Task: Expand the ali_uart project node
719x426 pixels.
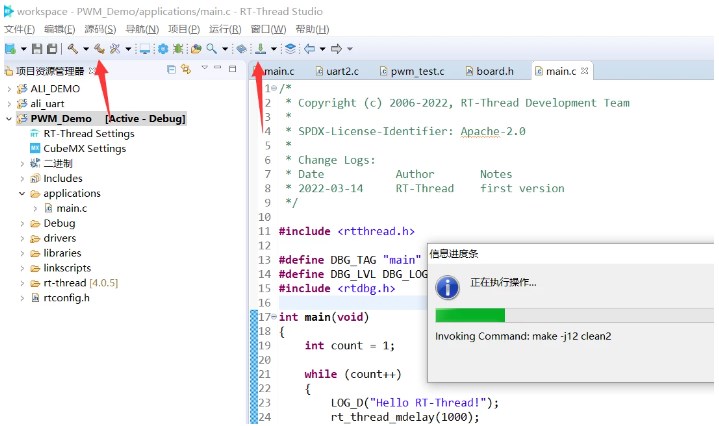Action: 9,104
